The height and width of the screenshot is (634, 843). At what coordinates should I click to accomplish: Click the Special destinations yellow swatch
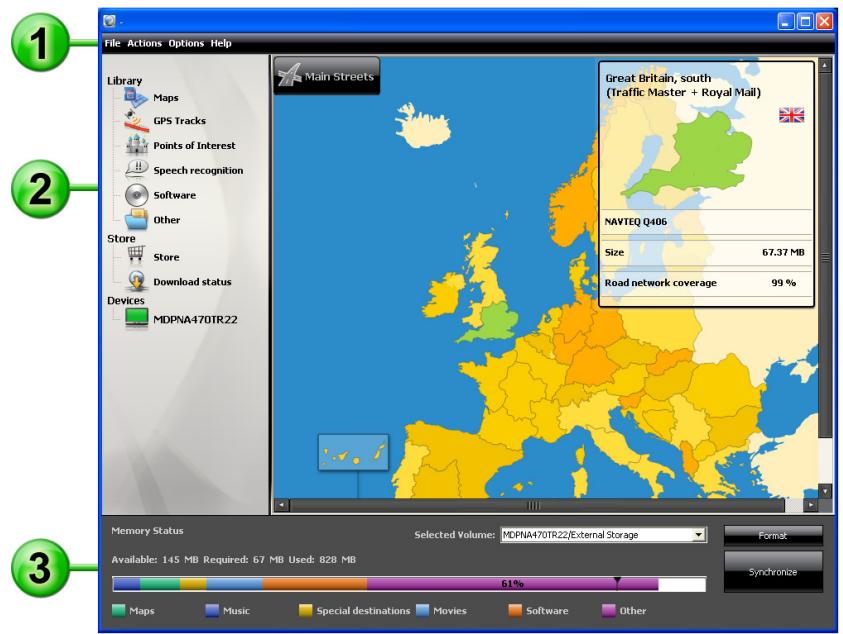pyautogui.click(x=305, y=610)
